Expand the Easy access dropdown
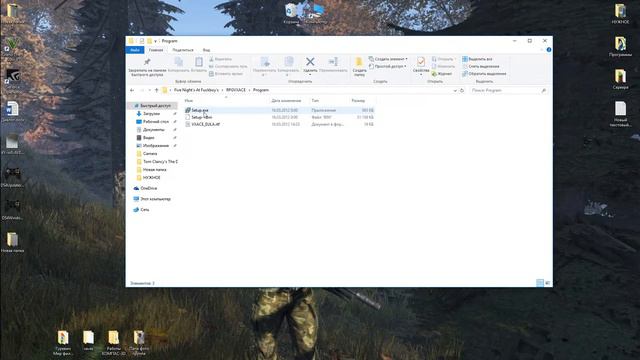 [405, 66]
